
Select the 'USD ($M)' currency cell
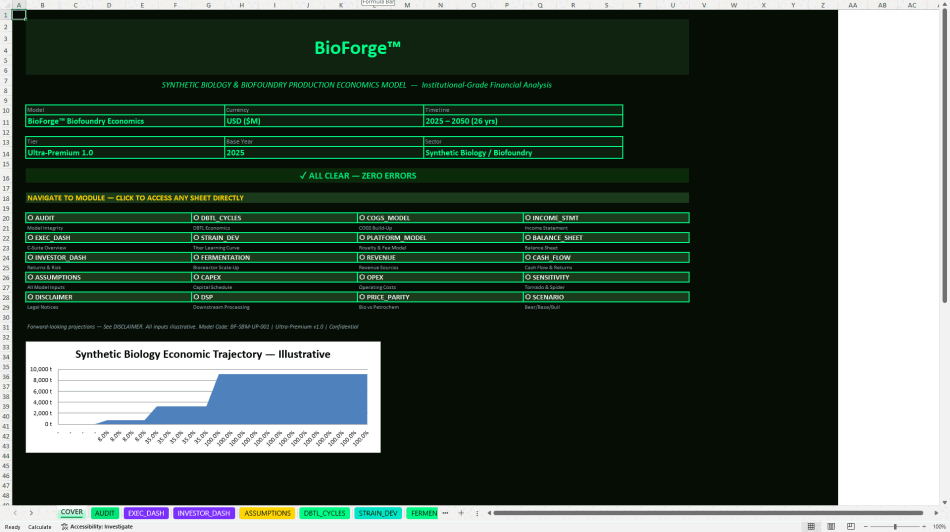click(x=324, y=121)
